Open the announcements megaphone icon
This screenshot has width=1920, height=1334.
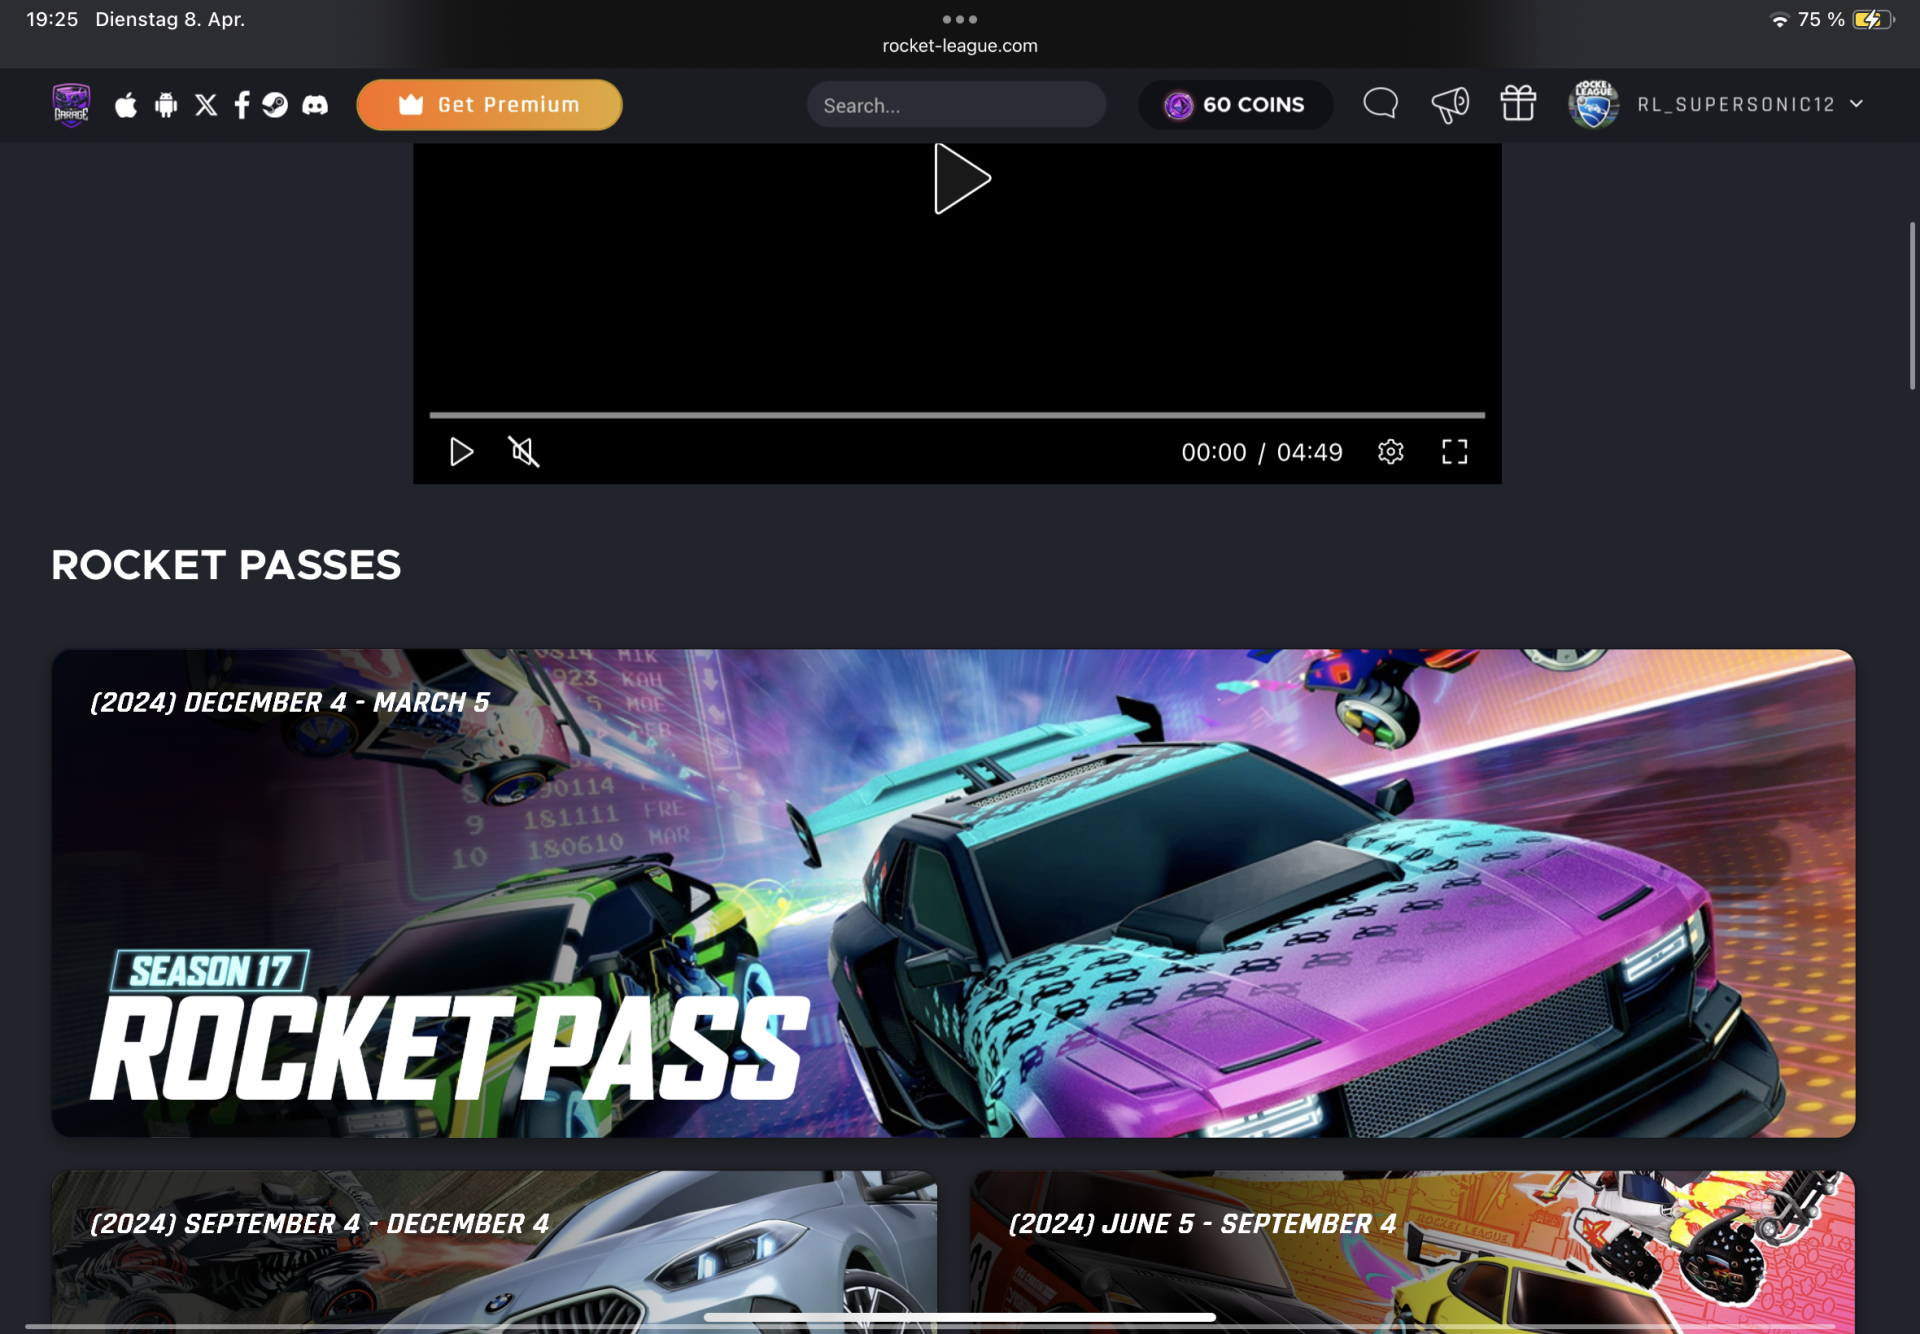coord(1450,104)
